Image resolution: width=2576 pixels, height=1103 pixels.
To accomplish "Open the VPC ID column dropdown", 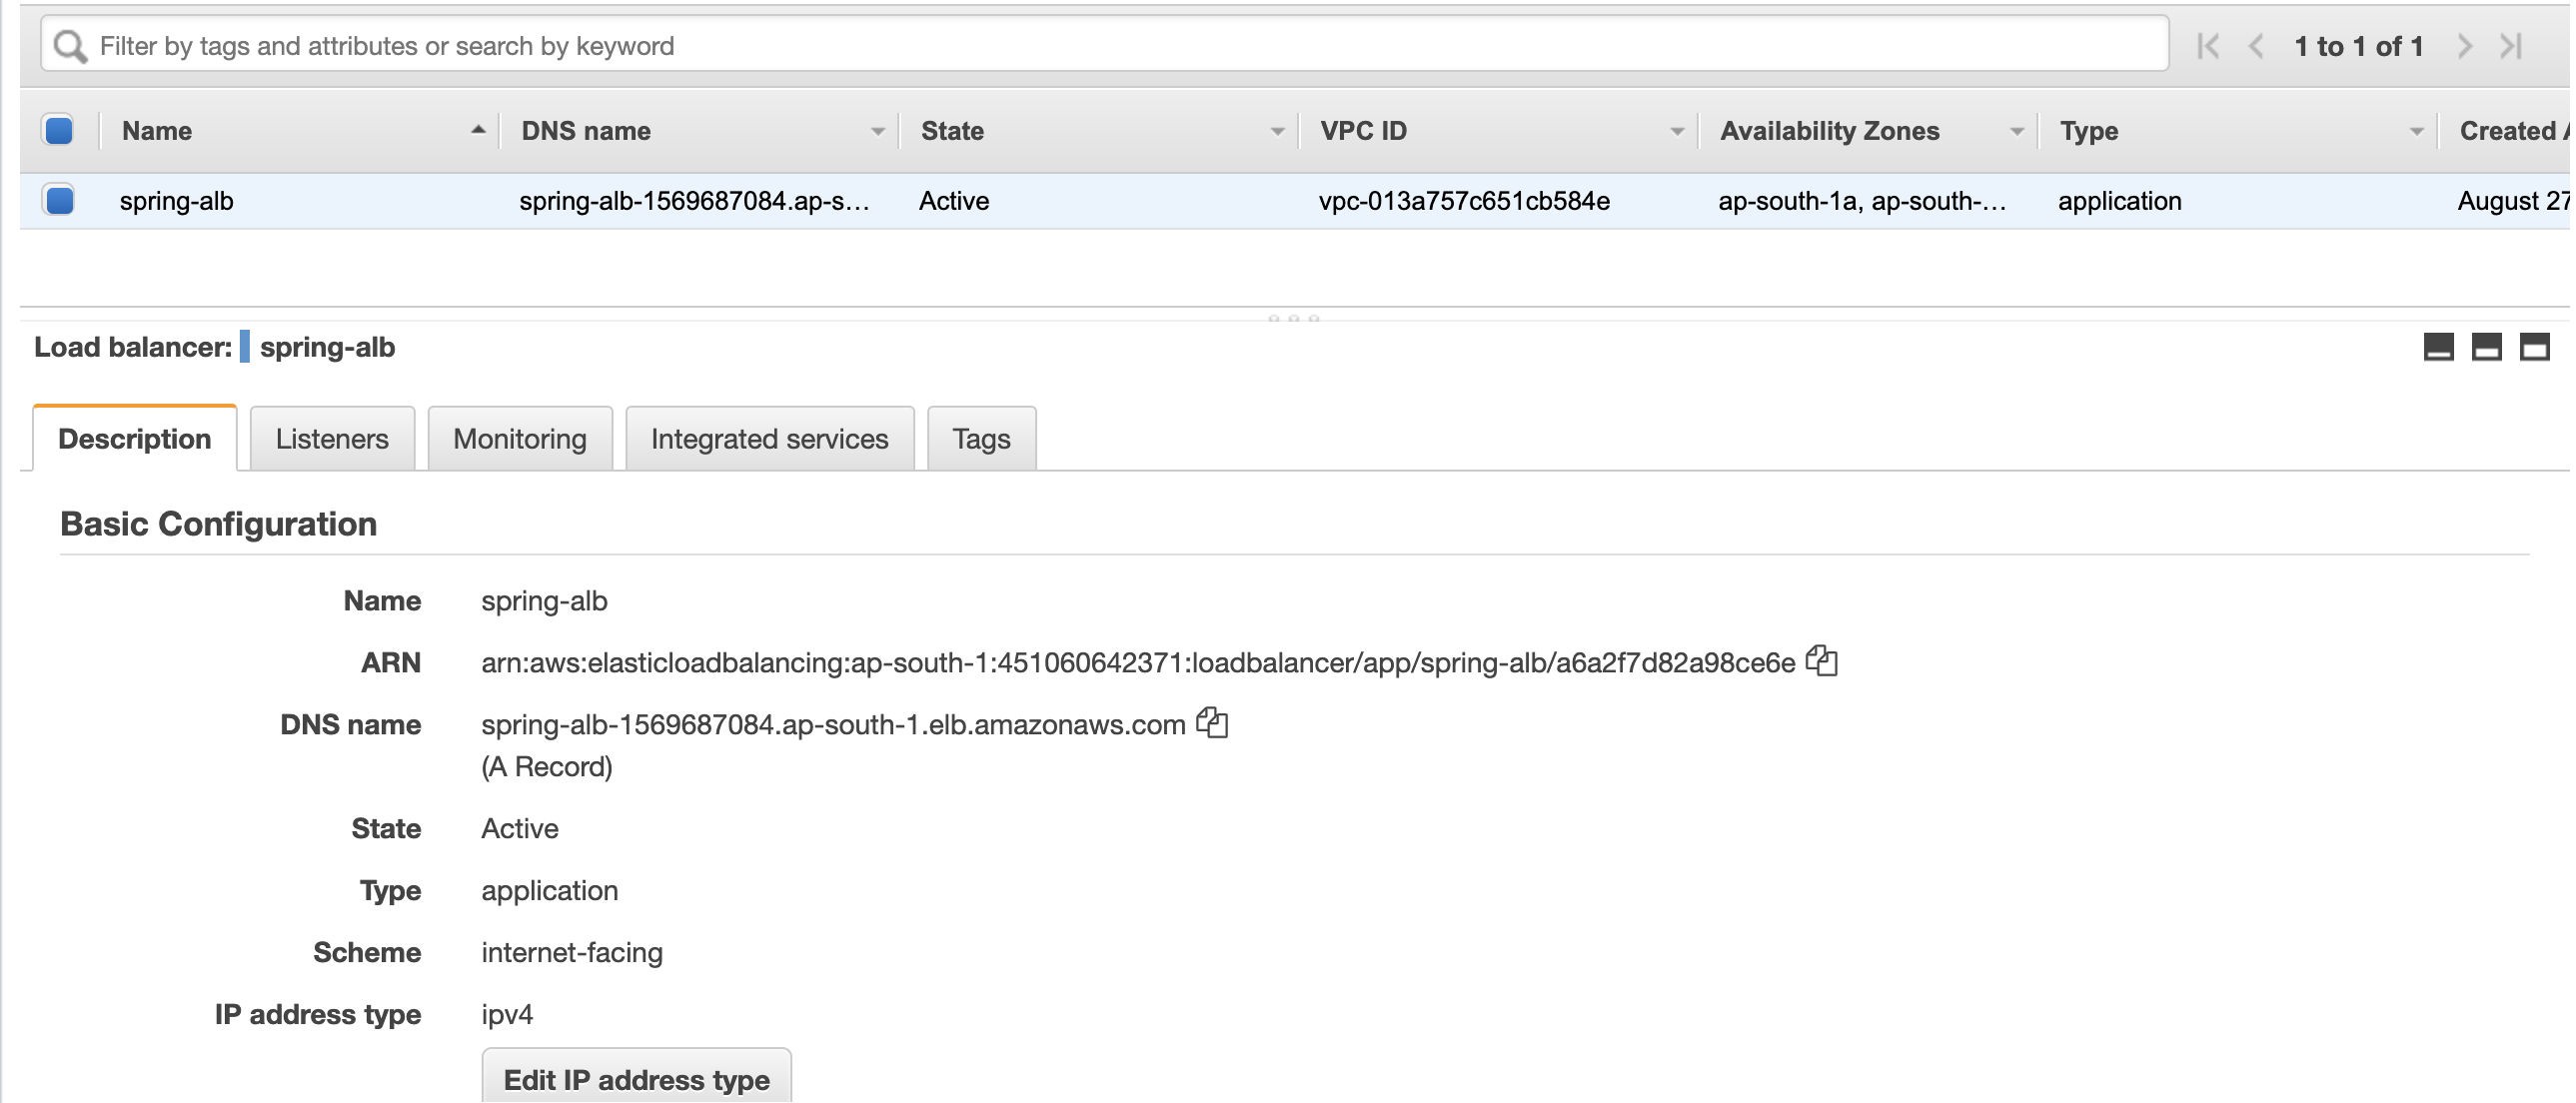I will (1675, 130).
